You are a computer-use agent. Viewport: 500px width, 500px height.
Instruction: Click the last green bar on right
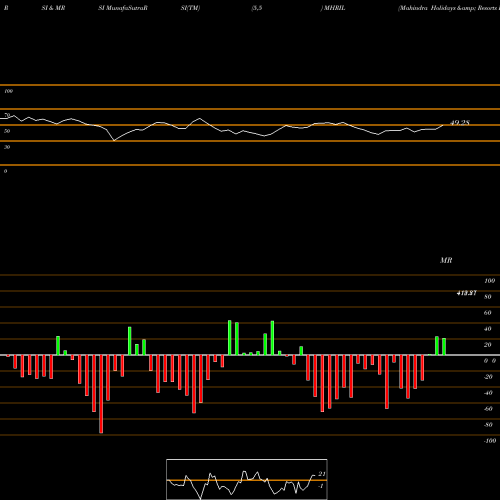(444, 347)
